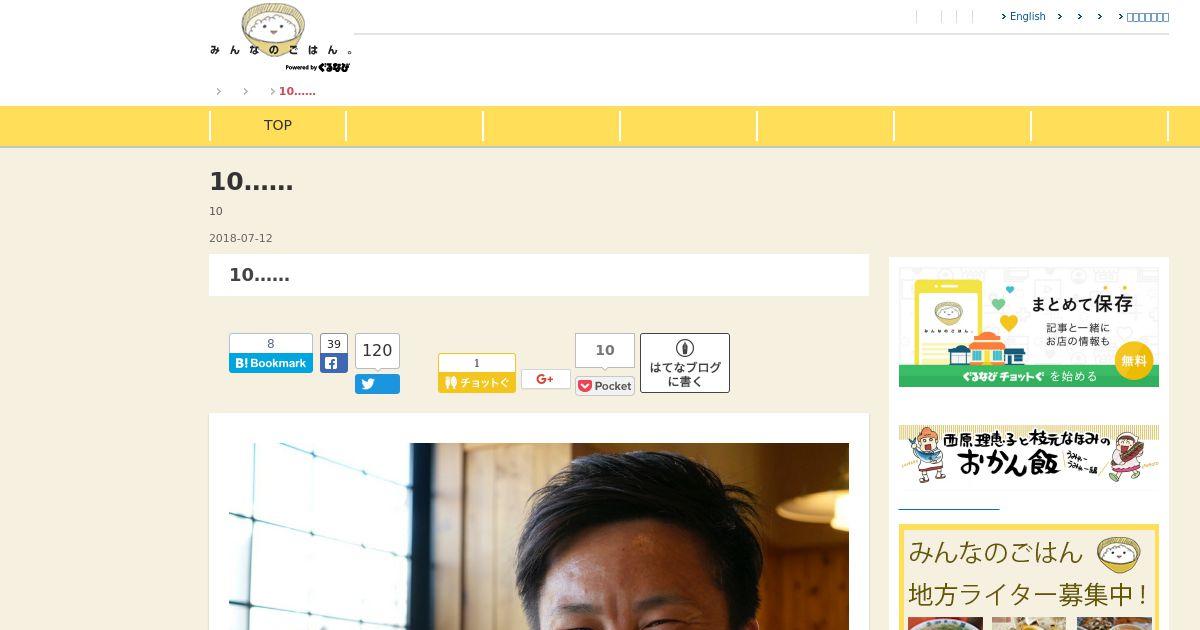Click the Minna no Gohan site logo

(280, 38)
